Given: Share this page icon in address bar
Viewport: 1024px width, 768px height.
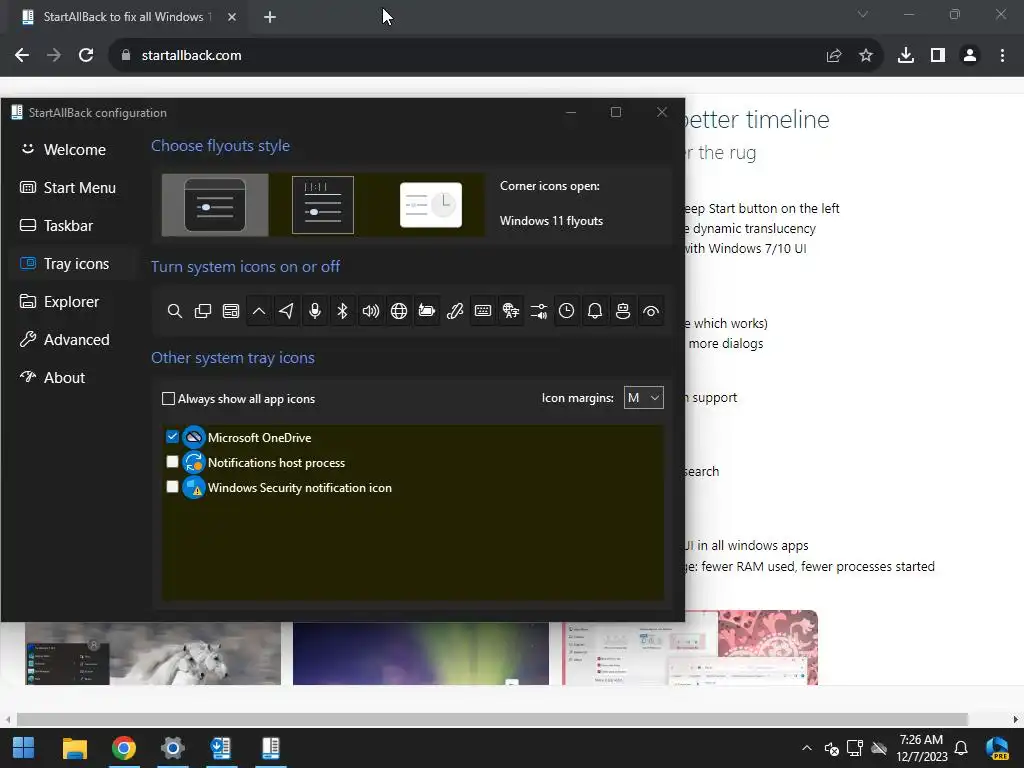Looking at the screenshot, I should pyautogui.click(x=834, y=56).
